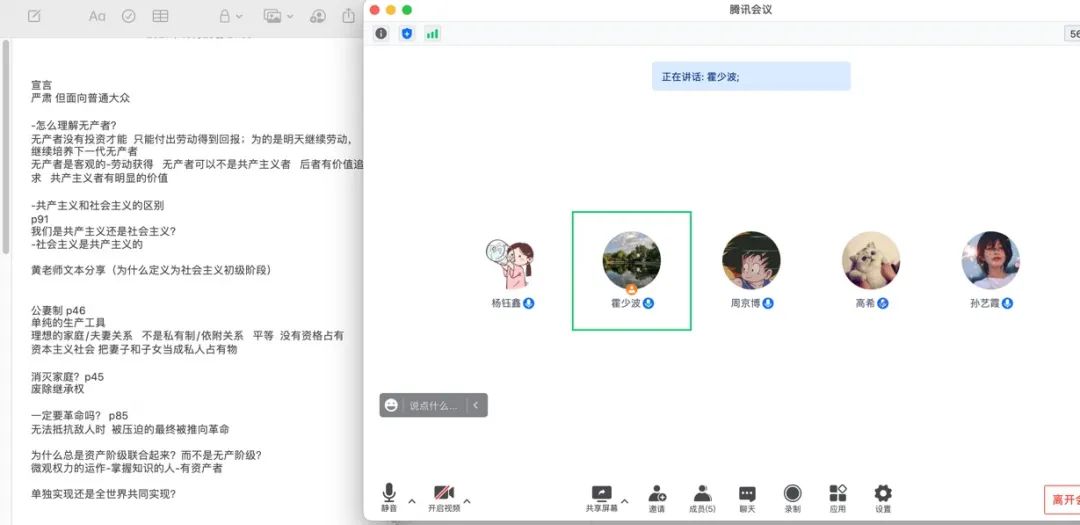Viewport: 1080px width, 525px height.
Task: Open the 成员 members list
Action: point(702,497)
